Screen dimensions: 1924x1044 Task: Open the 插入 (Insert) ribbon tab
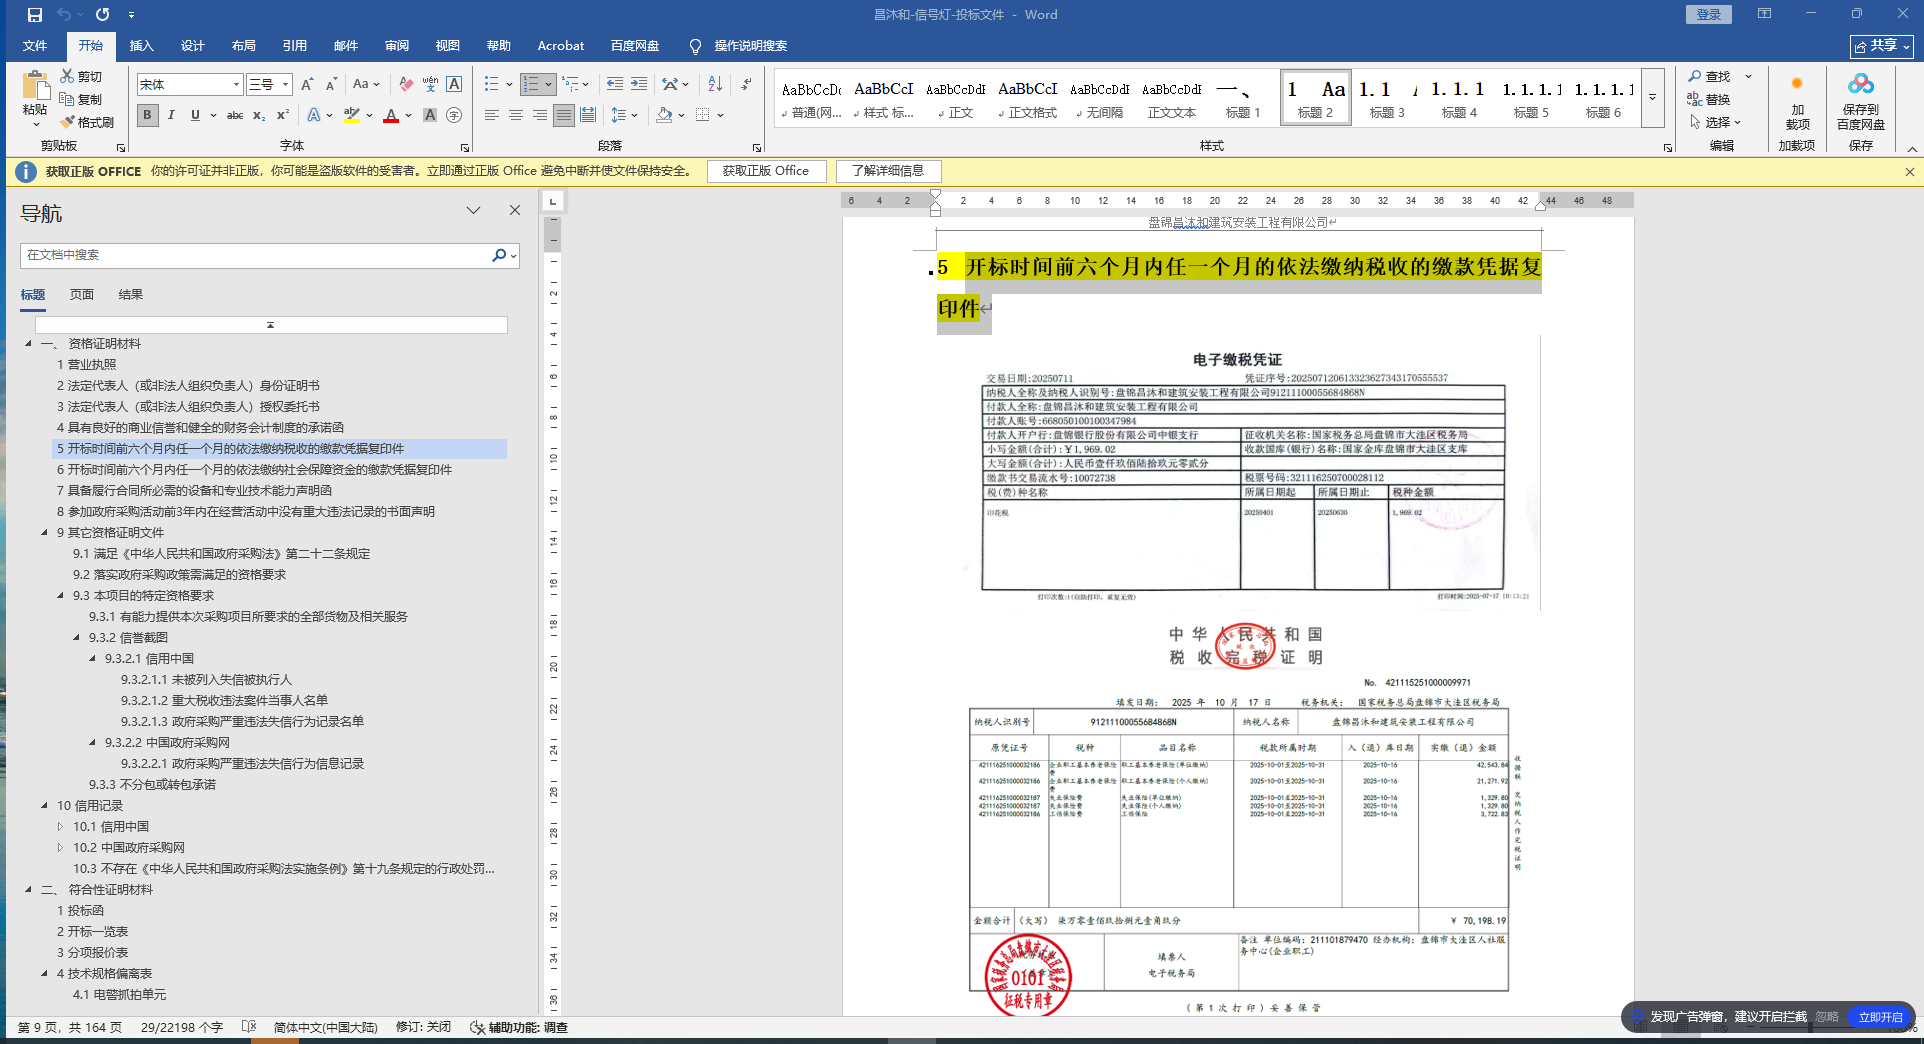(x=142, y=46)
